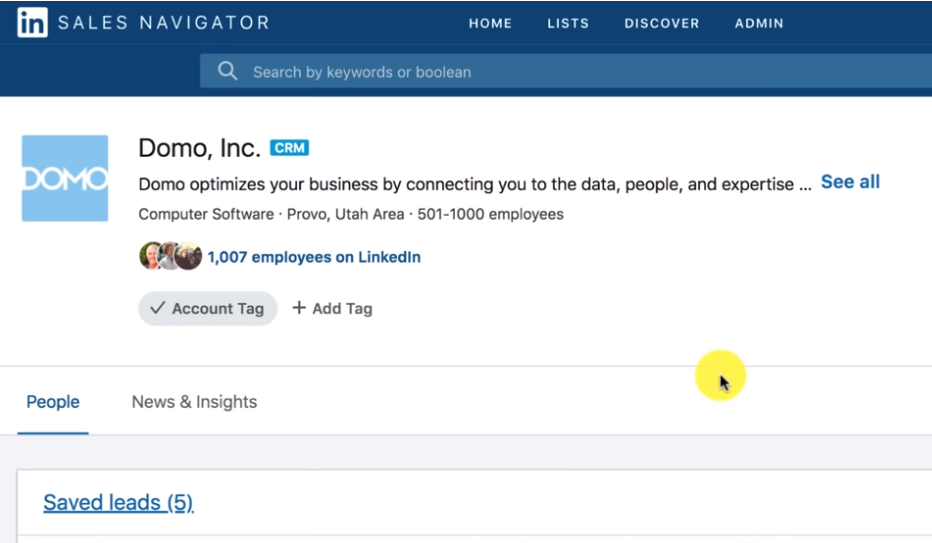Open the Domo company logo

[65, 178]
